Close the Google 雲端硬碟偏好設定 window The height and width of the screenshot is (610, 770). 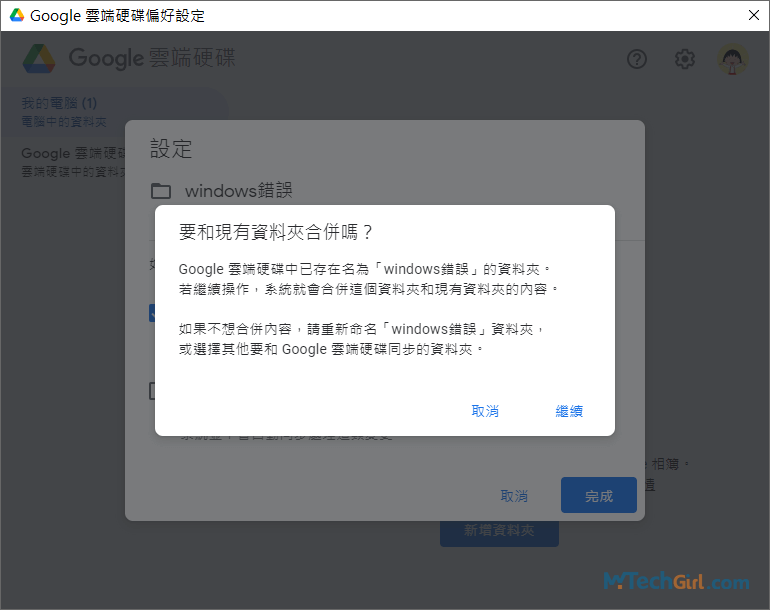(x=753, y=15)
